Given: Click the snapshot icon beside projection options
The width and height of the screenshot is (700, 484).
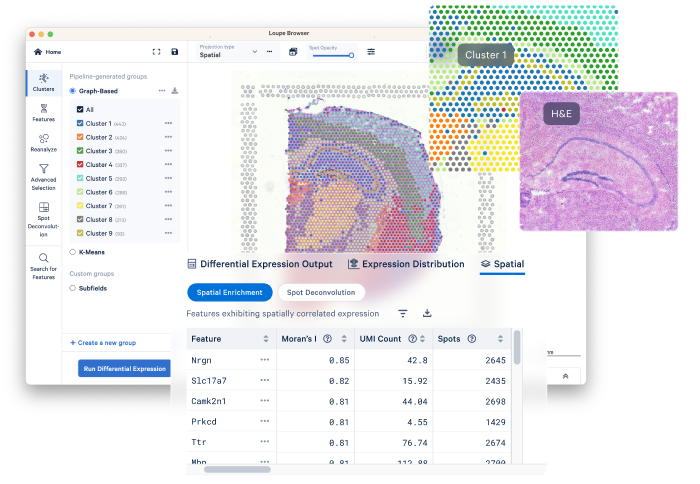Looking at the screenshot, I should pyautogui.click(x=293, y=52).
